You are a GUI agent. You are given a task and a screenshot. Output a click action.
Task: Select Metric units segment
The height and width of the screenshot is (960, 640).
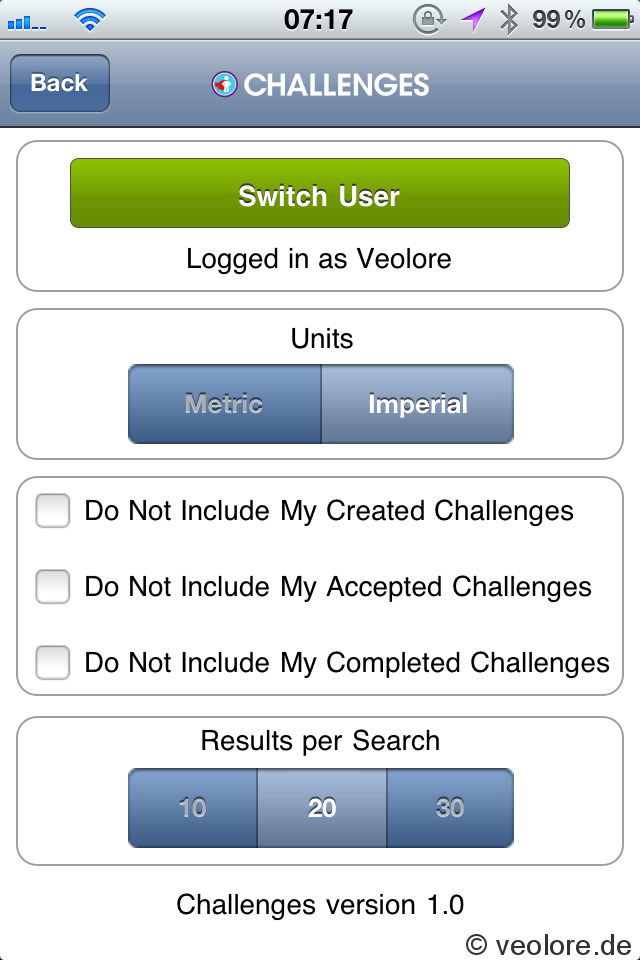[225, 404]
